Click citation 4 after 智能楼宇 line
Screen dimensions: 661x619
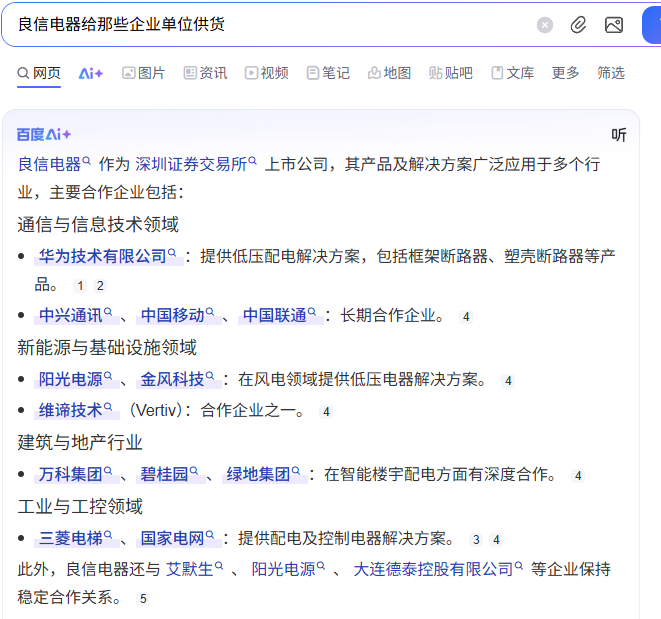point(578,476)
